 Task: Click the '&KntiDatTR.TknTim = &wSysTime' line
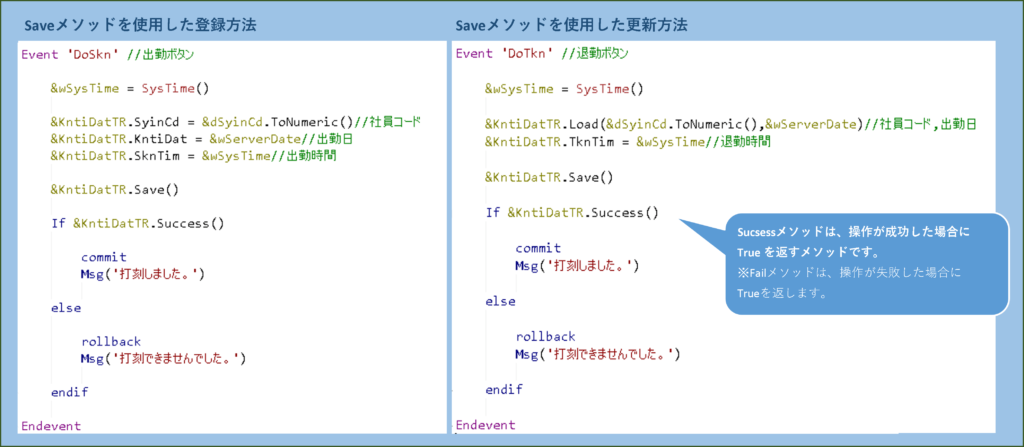tap(628, 141)
